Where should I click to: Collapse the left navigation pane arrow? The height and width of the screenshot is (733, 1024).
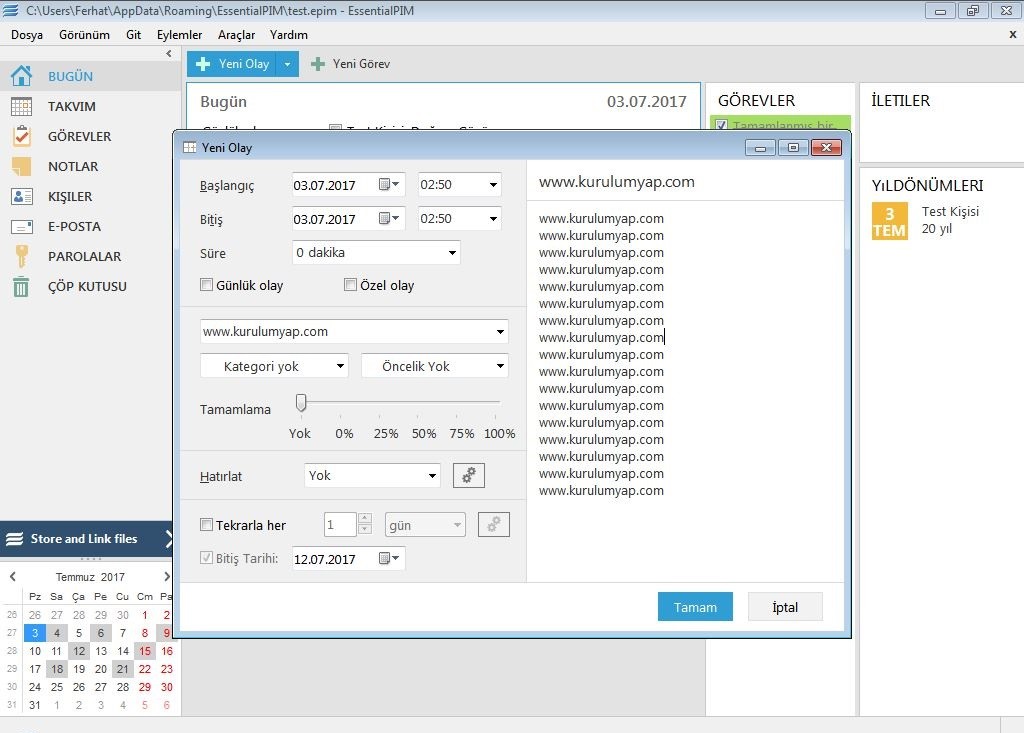pos(169,54)
